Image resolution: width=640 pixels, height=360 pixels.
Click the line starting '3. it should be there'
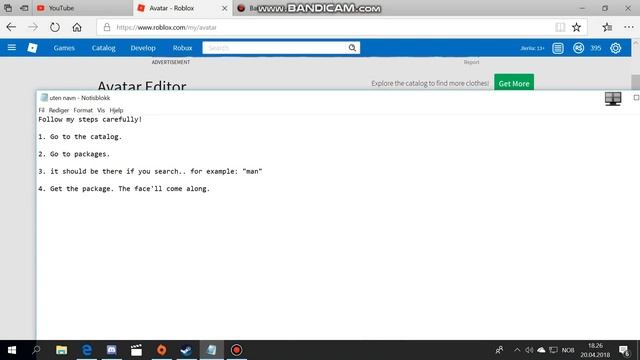150,171
